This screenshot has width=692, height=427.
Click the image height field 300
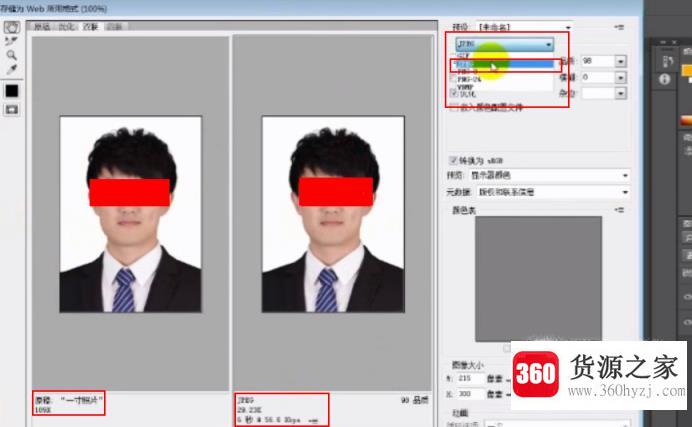click(x=470, y=393)
